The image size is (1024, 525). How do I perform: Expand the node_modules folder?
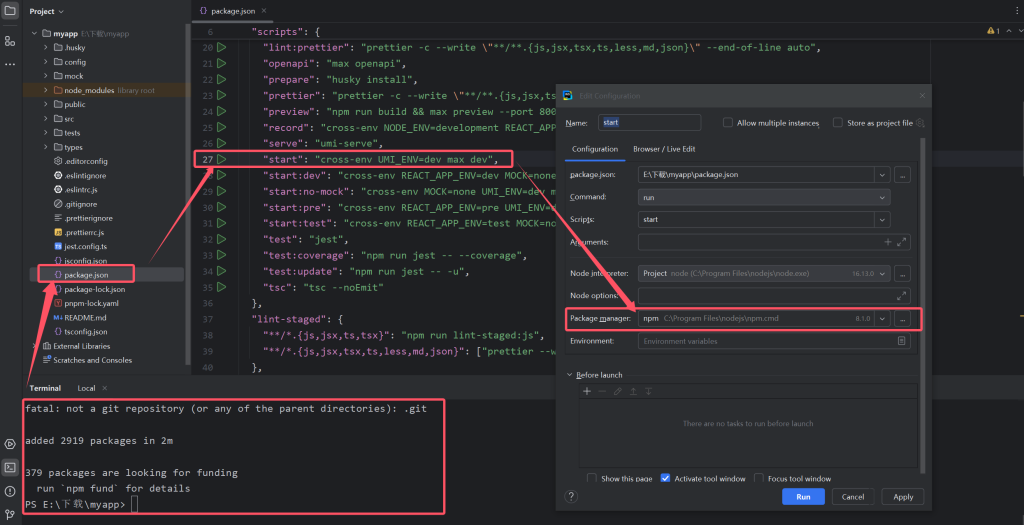click(46, 90)
